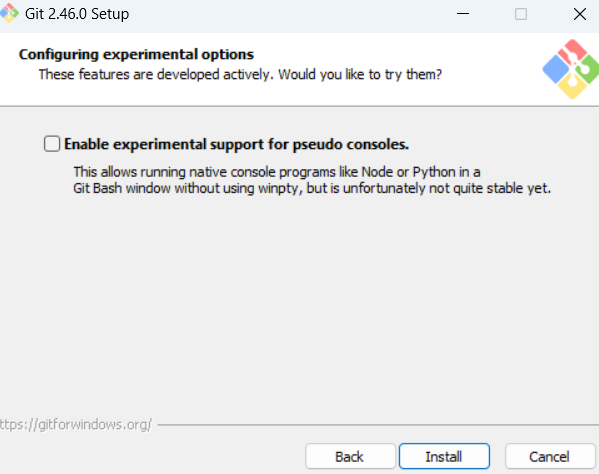Click the large Git logo in the header

(x=571, y=69)
